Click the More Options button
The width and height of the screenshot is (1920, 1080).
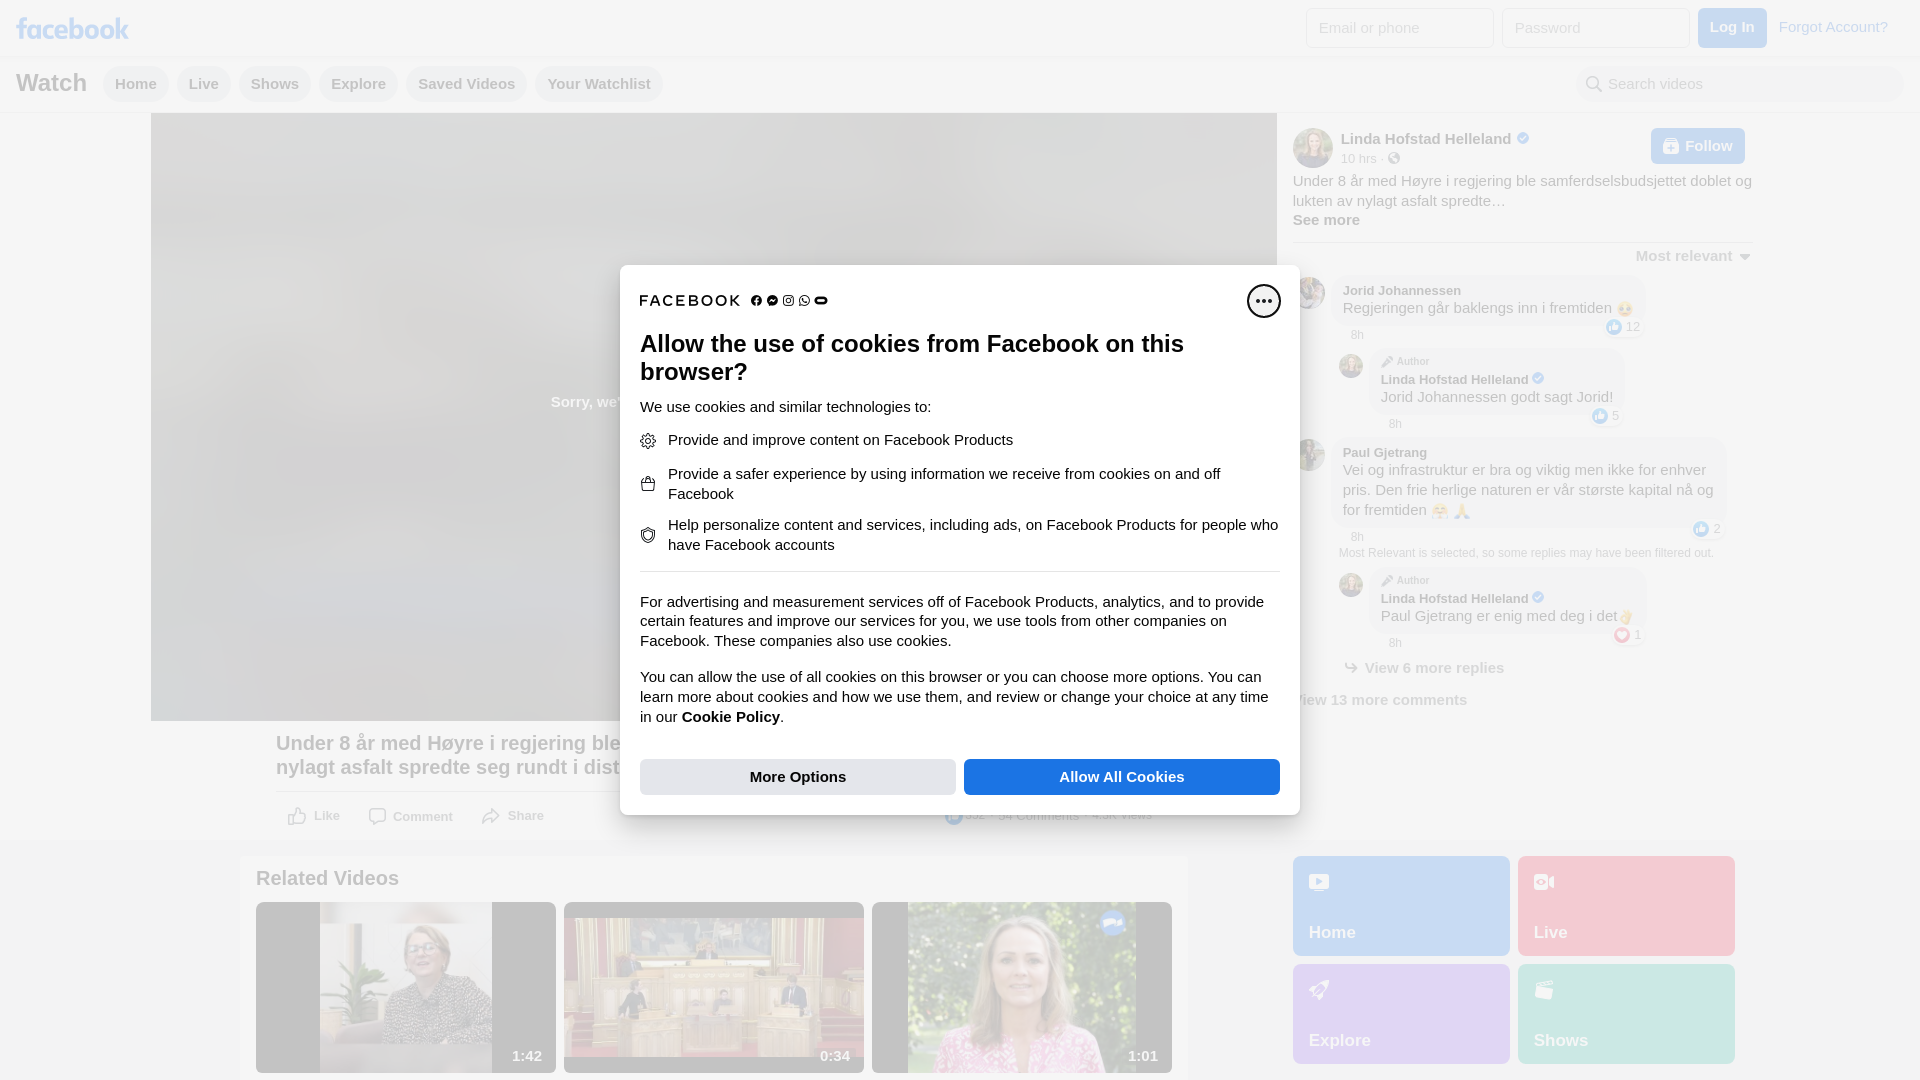[797, 777]
